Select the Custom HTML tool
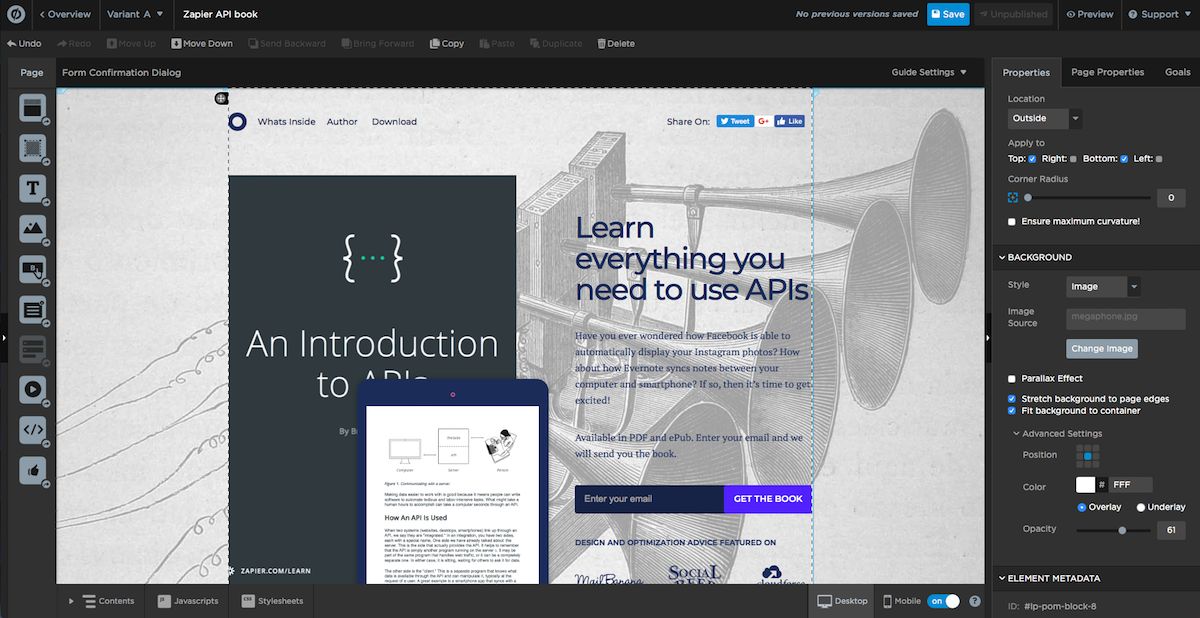Screen dimensions: 1200x618 [32, 429]
